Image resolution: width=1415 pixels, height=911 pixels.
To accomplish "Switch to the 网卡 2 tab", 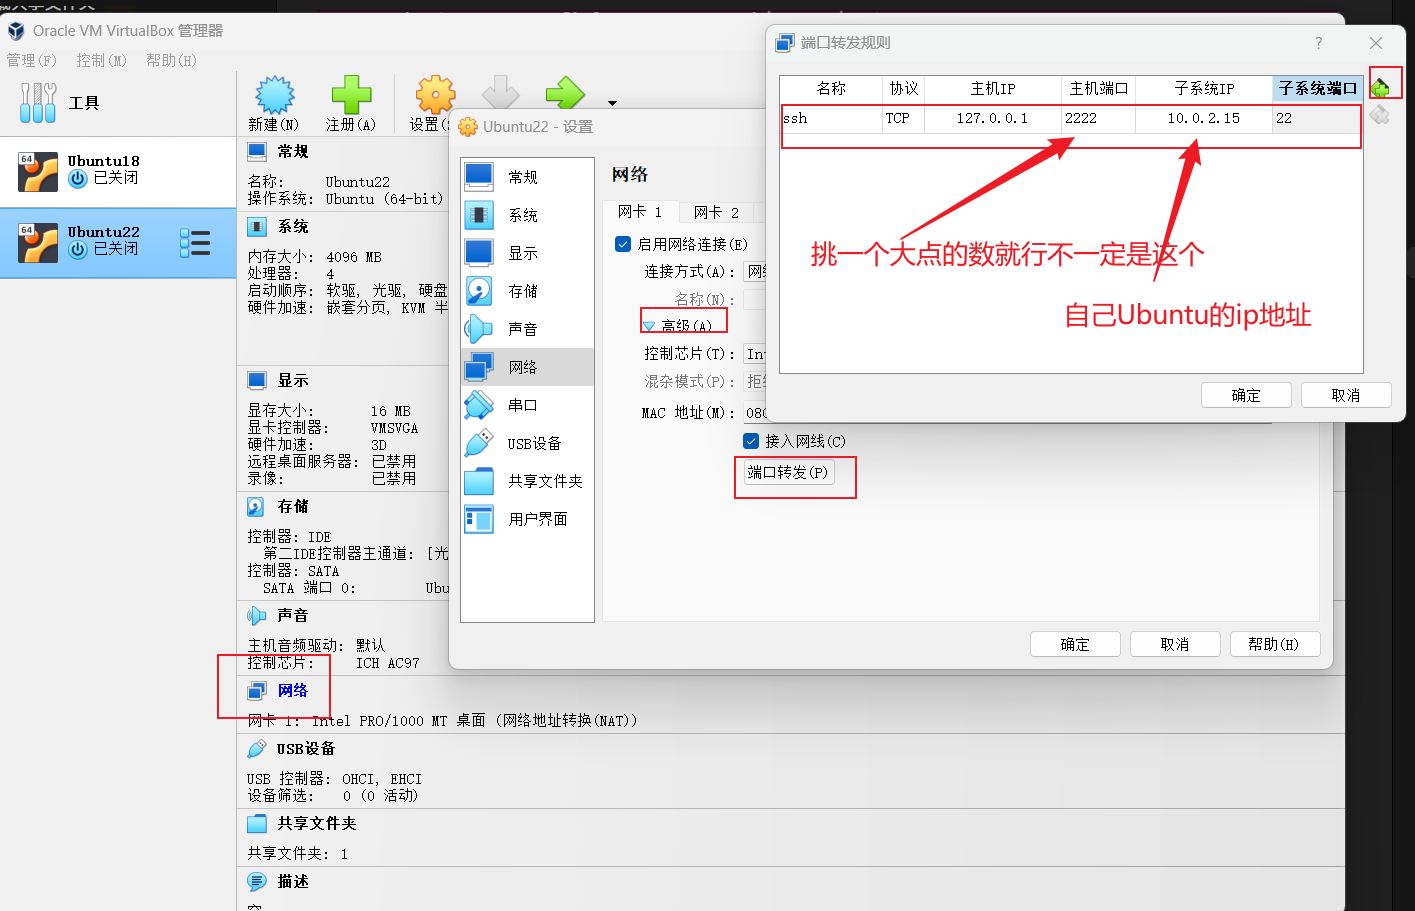I will (716, 212).
